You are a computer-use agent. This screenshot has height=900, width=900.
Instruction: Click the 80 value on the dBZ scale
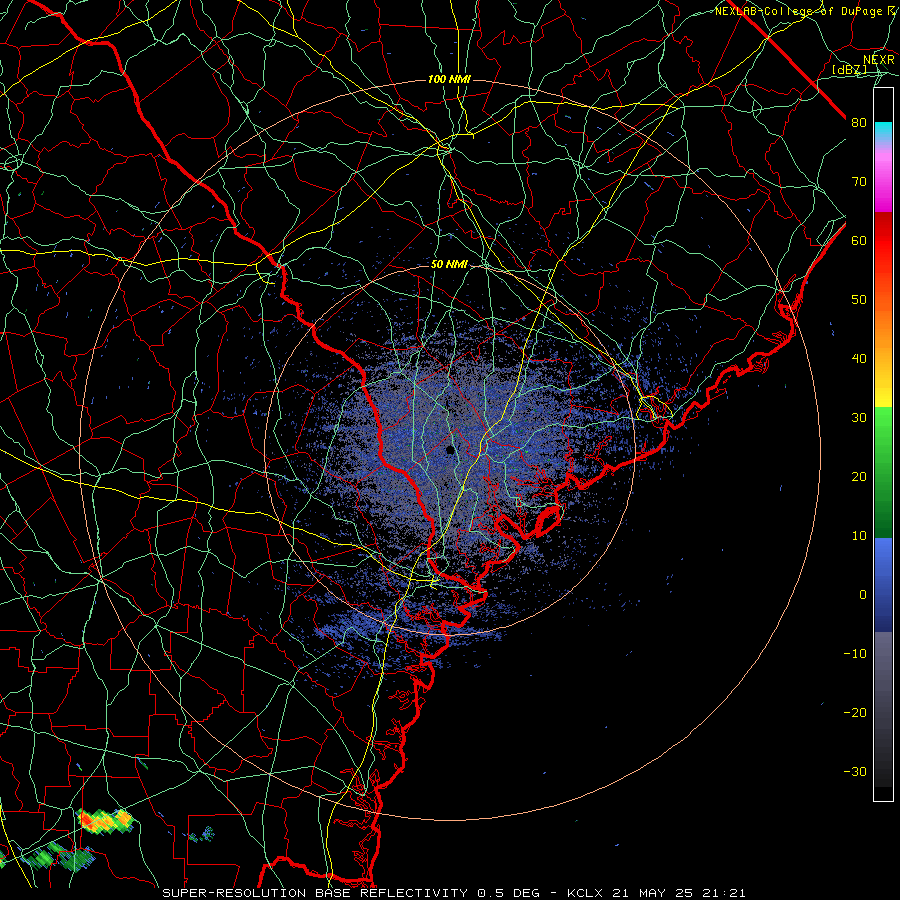[x=859, y=123]
